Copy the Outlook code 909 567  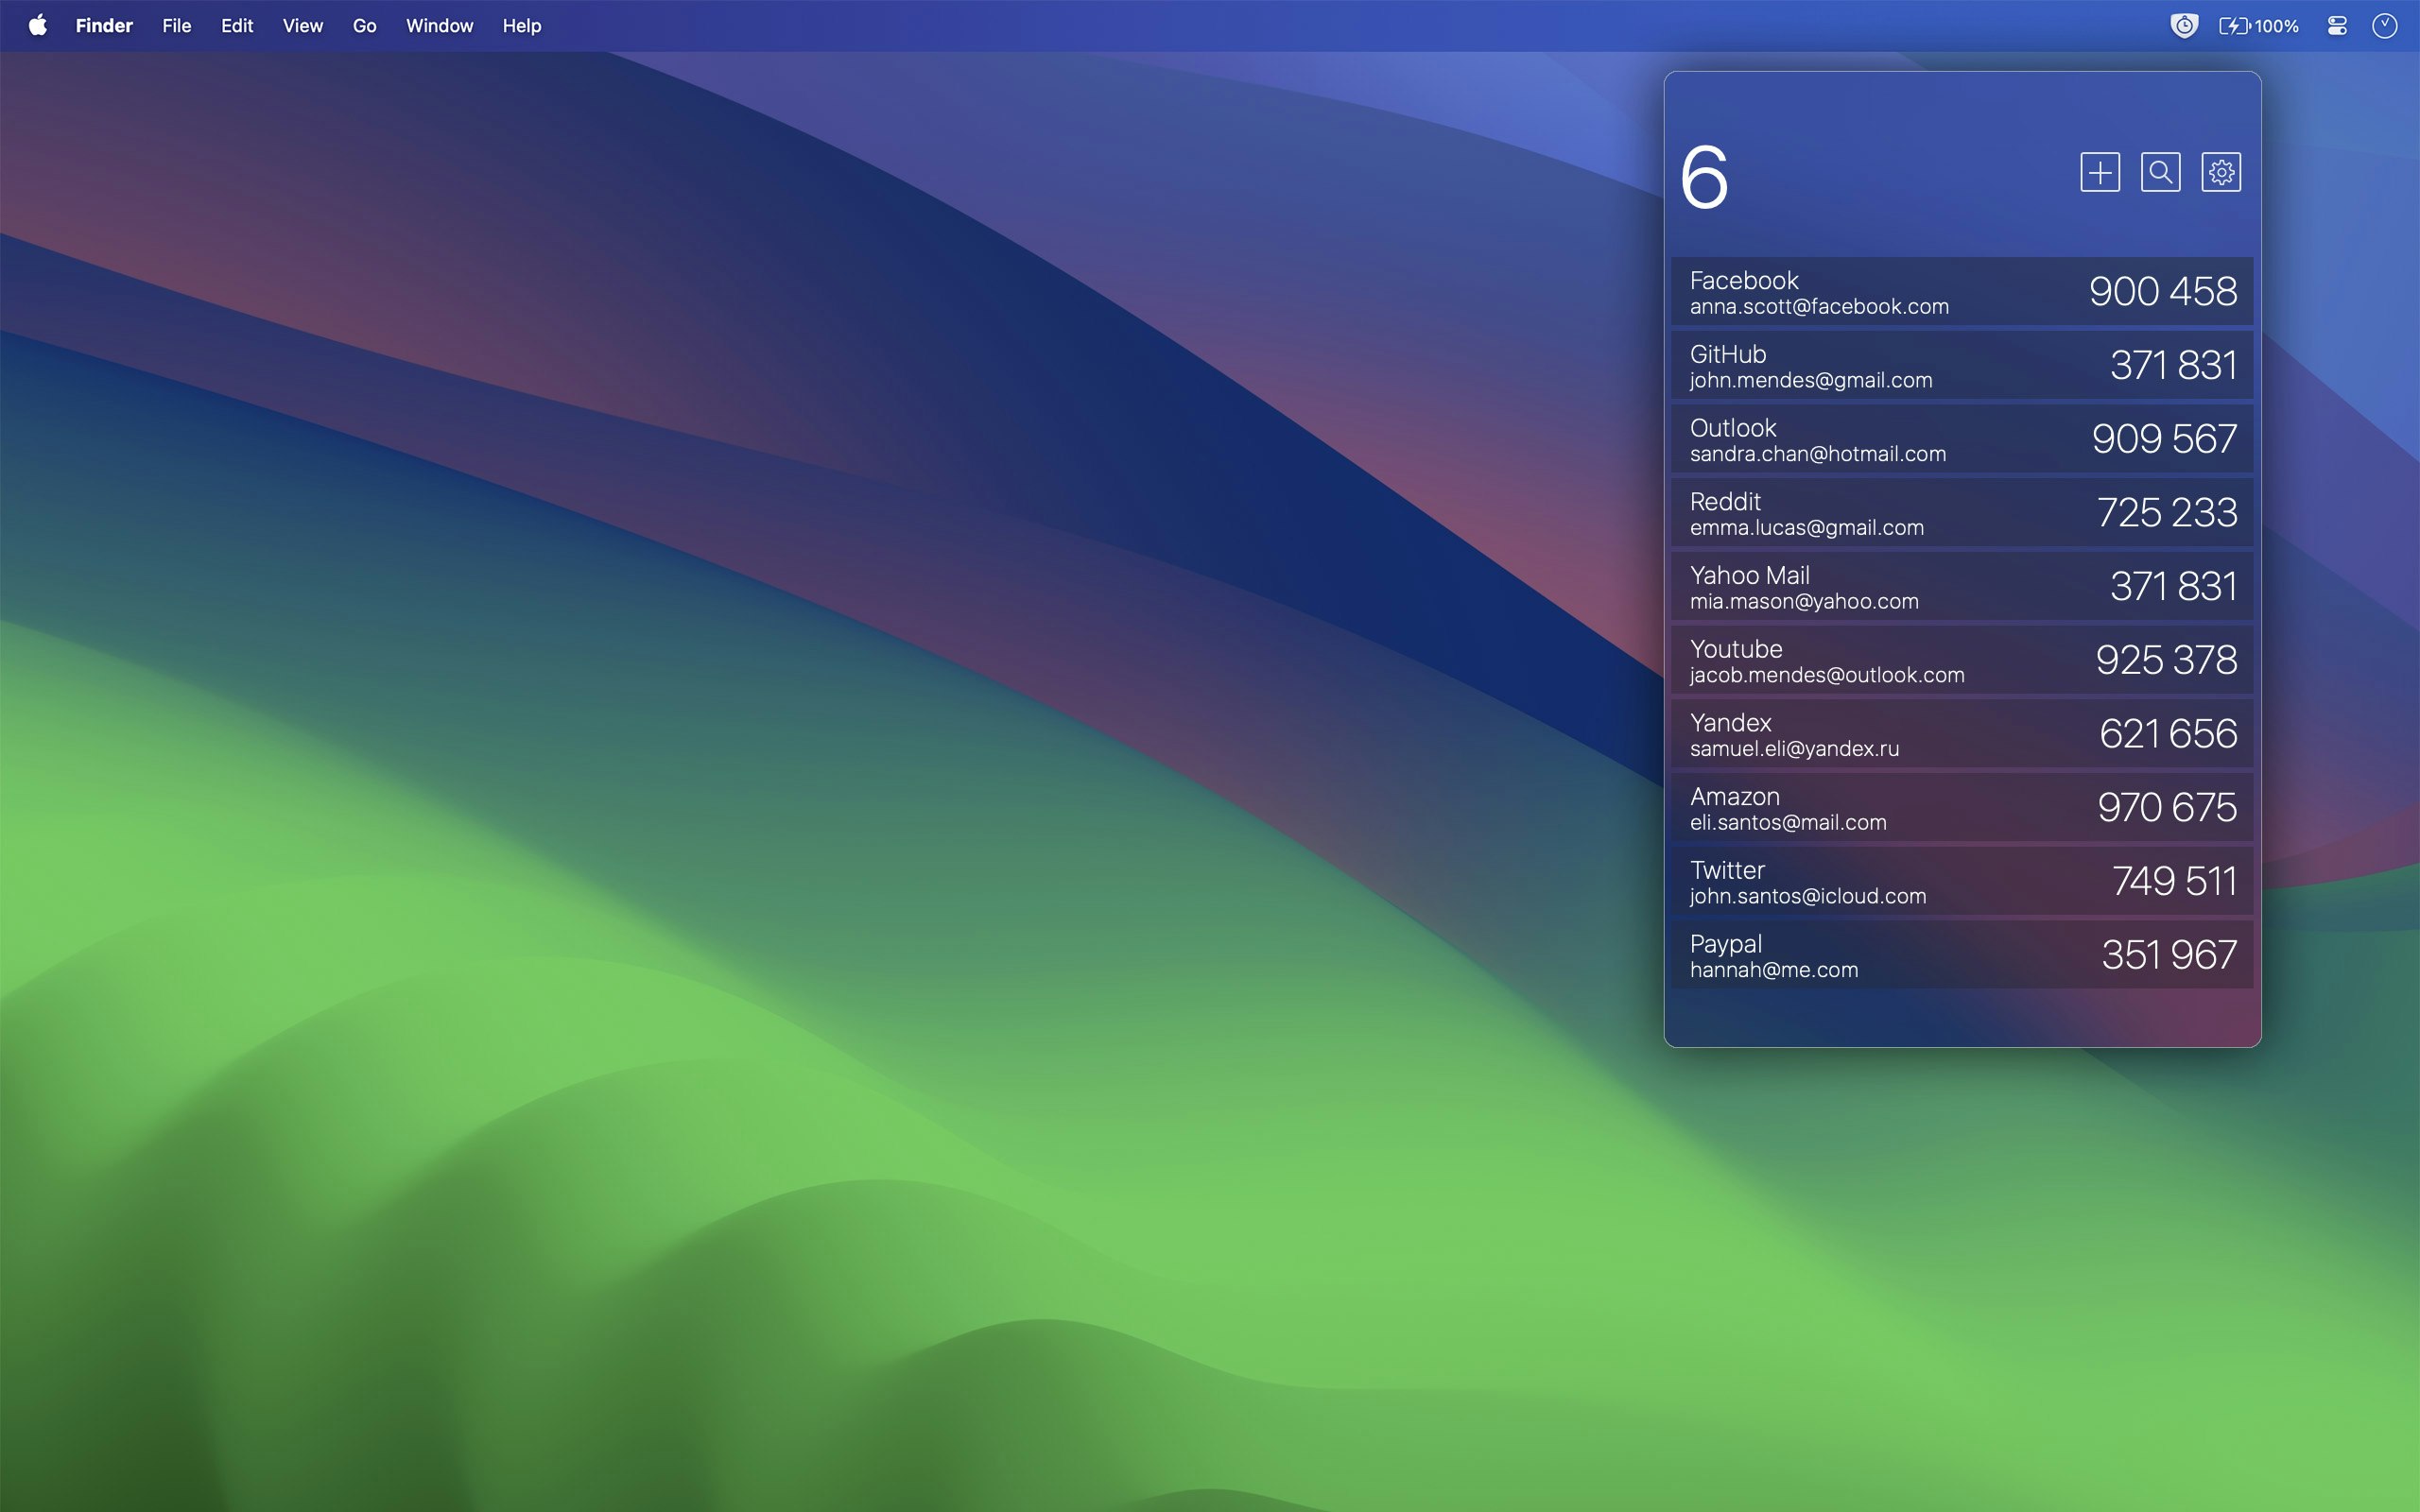coord(2164,439)
